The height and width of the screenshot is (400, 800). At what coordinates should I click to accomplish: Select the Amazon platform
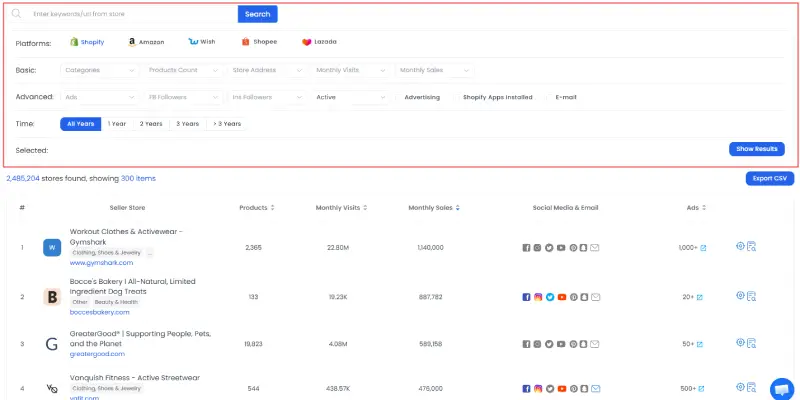coord(146,42)
